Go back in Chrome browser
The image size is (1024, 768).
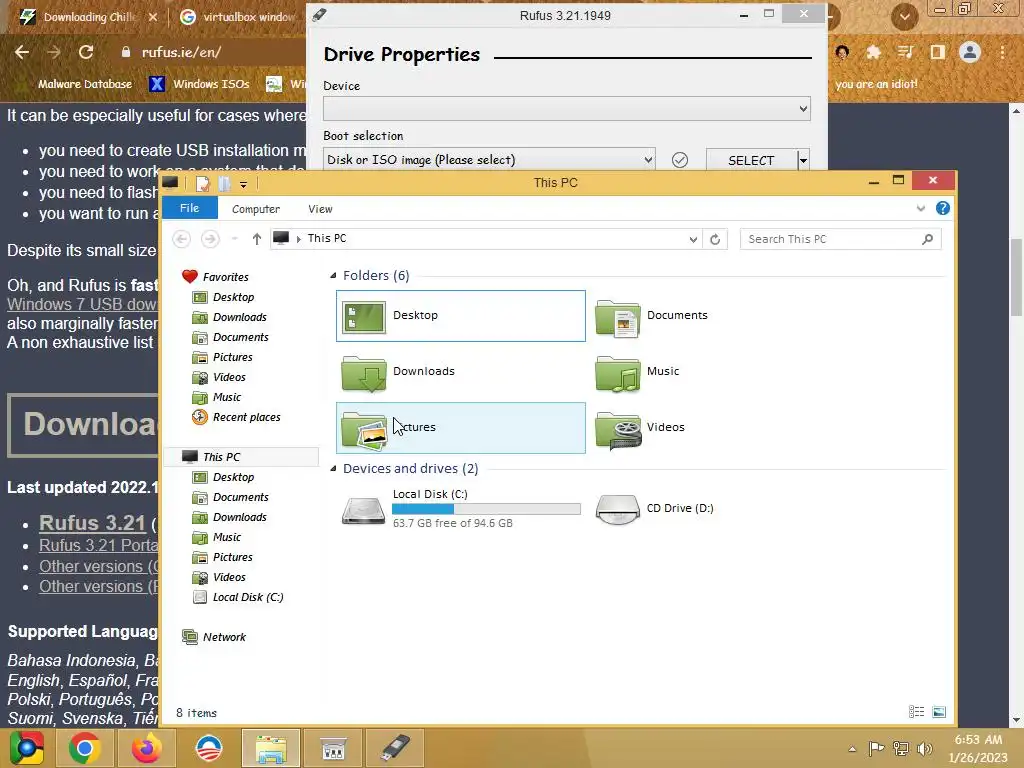[x=22, y=52]
